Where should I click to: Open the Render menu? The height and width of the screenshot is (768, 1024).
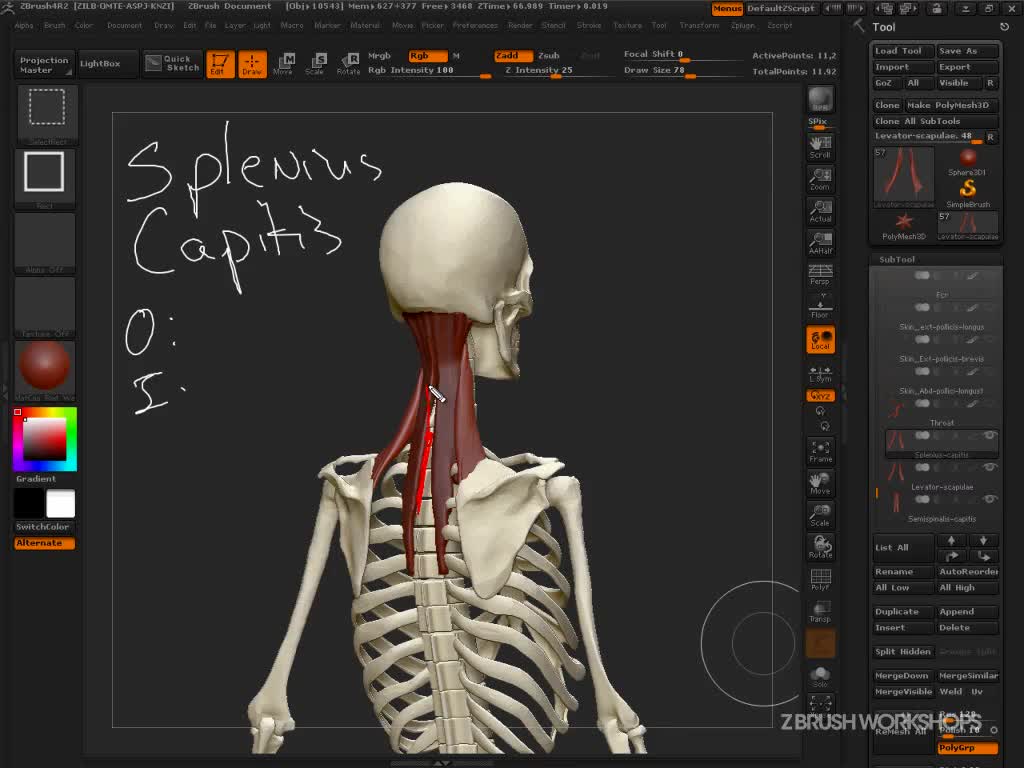(520, 25)
